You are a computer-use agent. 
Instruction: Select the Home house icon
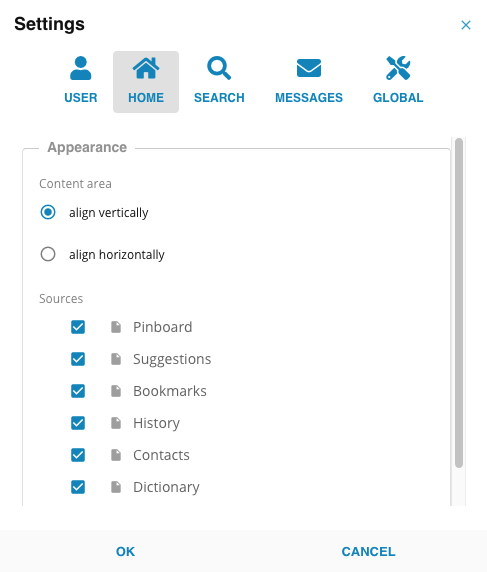pyautogui.click(x=146, y=68)
